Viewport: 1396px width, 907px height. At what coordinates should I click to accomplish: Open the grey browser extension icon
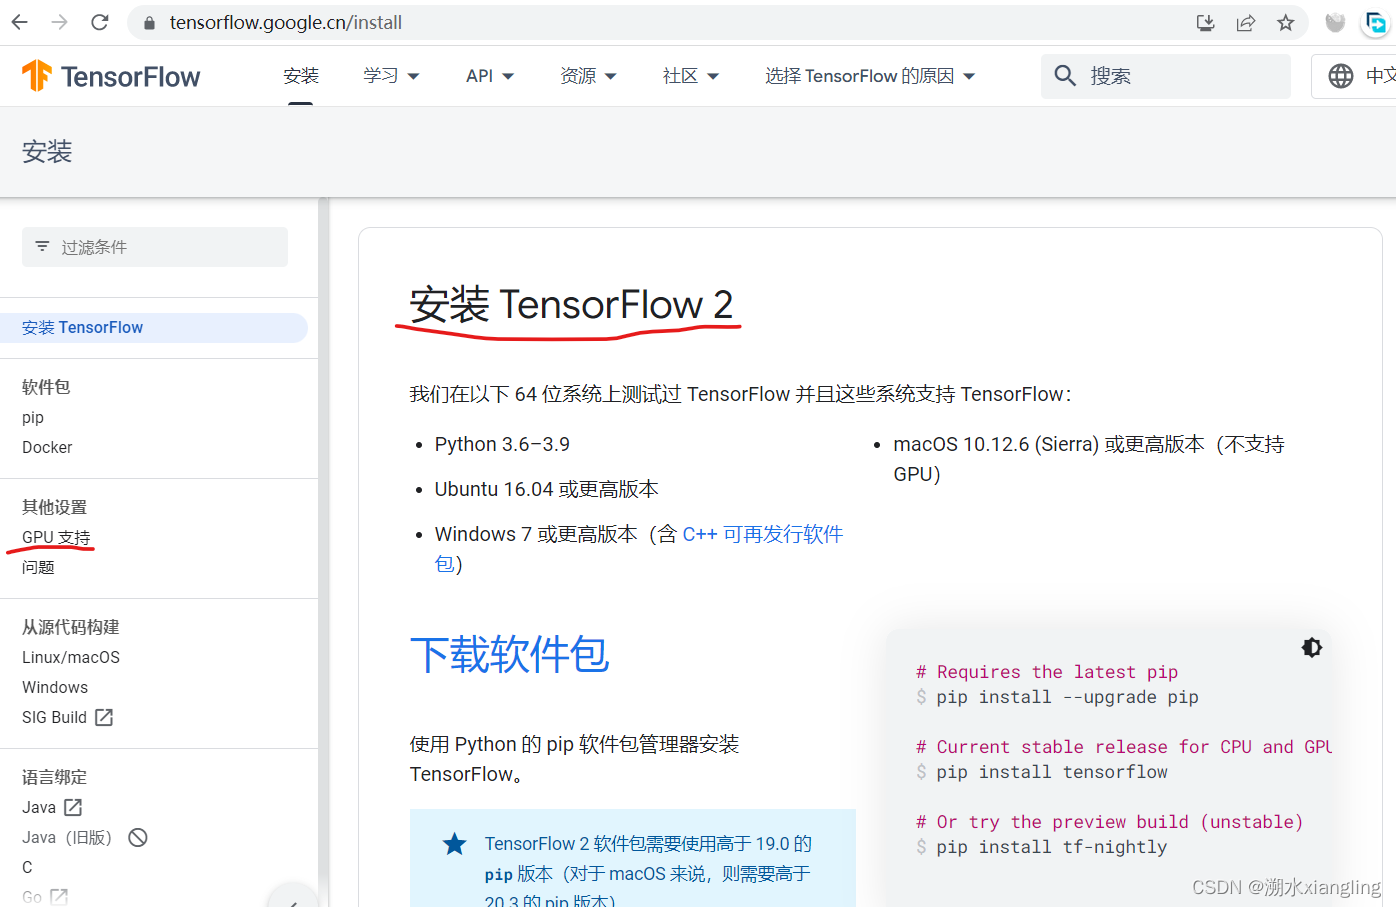tap(1335, 23)
